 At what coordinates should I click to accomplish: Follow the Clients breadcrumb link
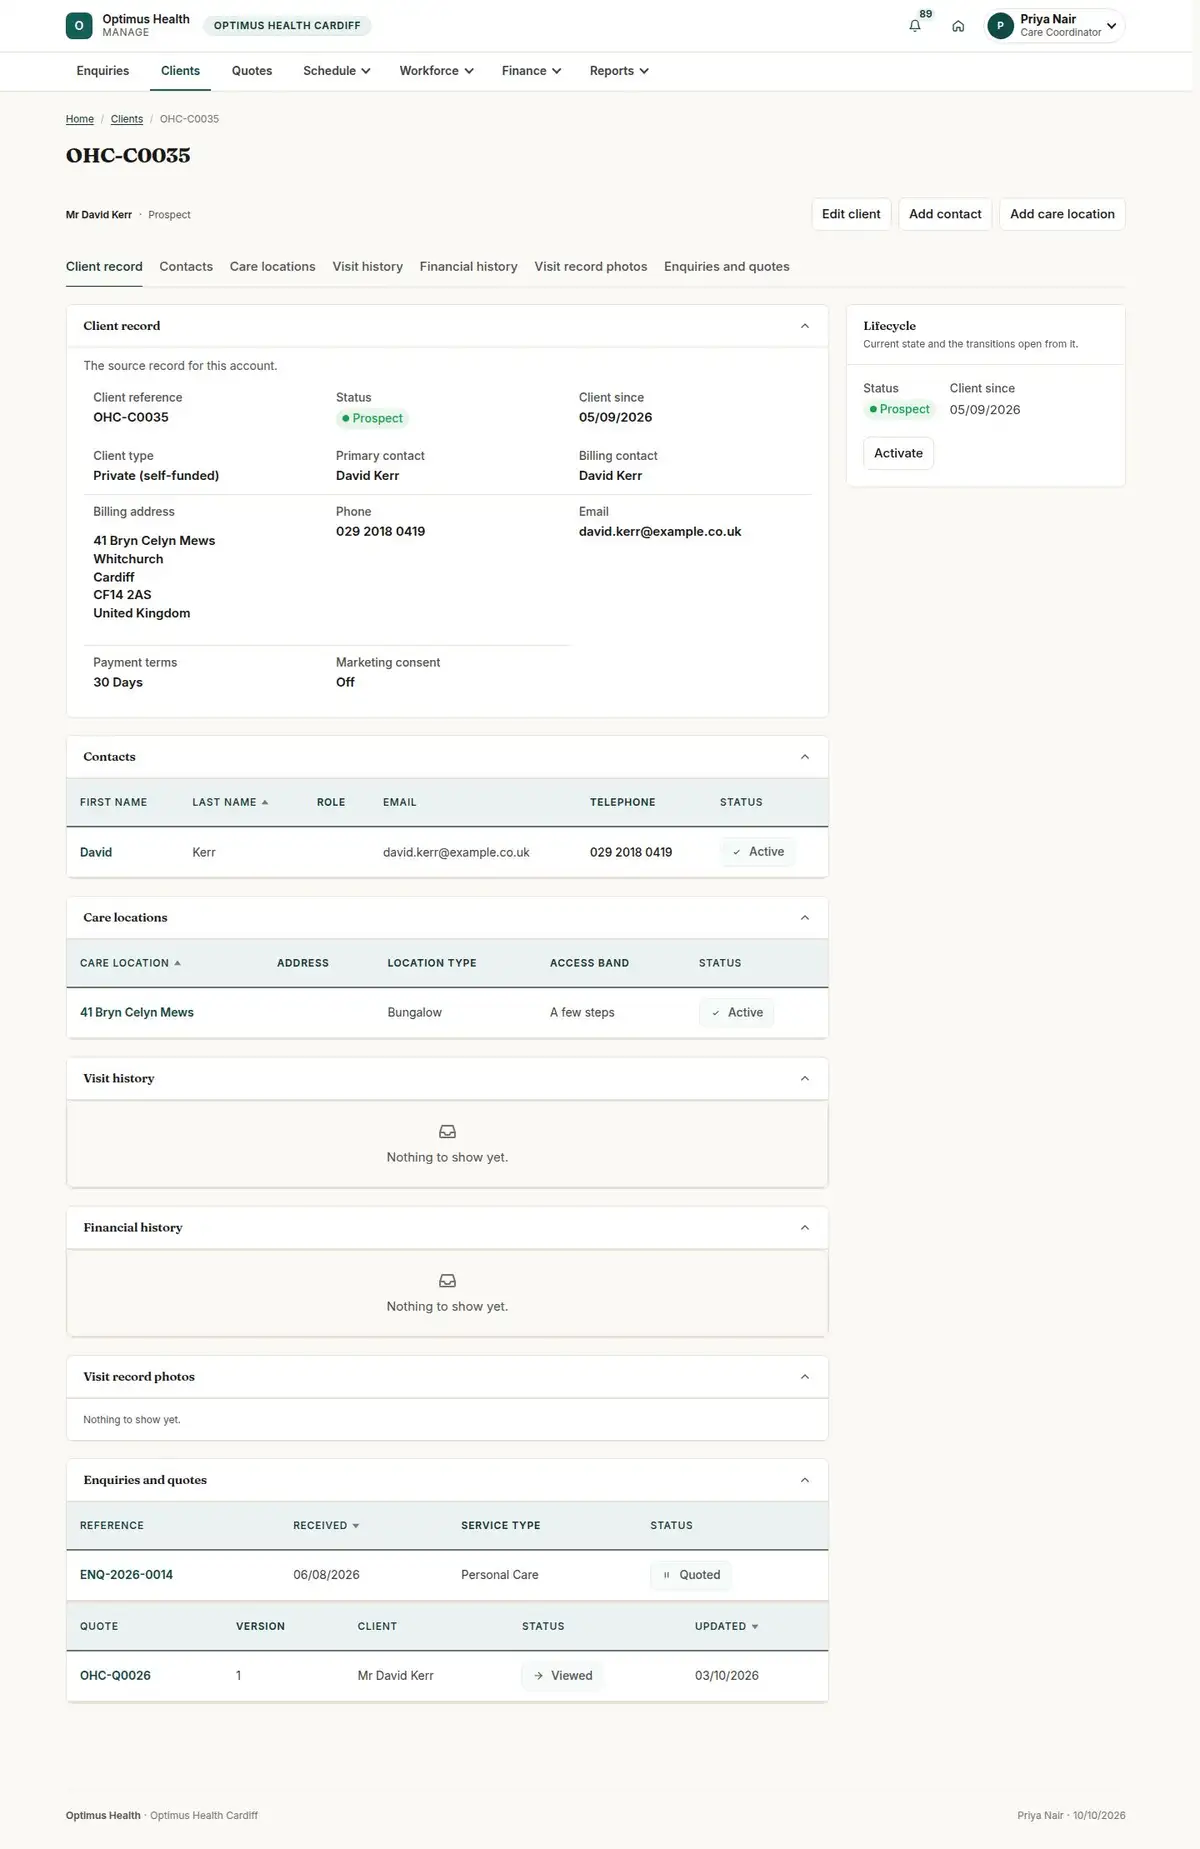(x=127, y=119)
